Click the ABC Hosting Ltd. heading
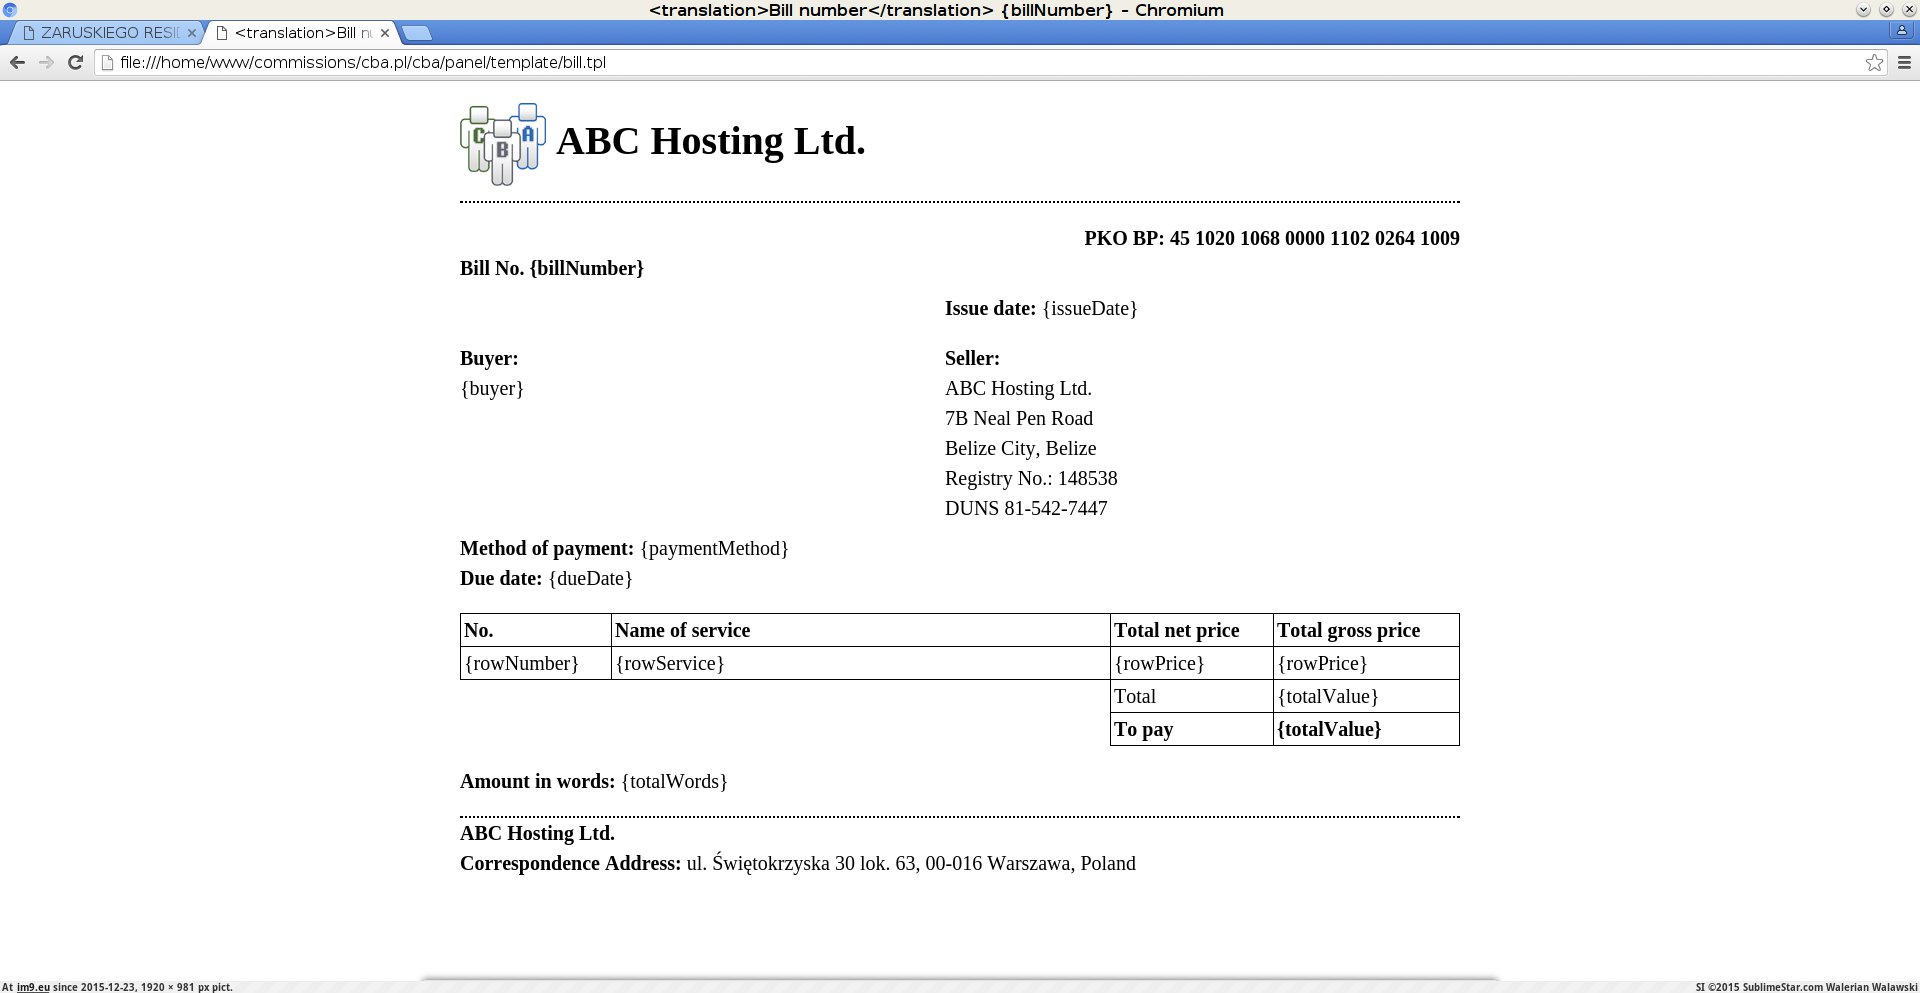The height and width of the screenshot is (993, 1920). pos(710,141)
